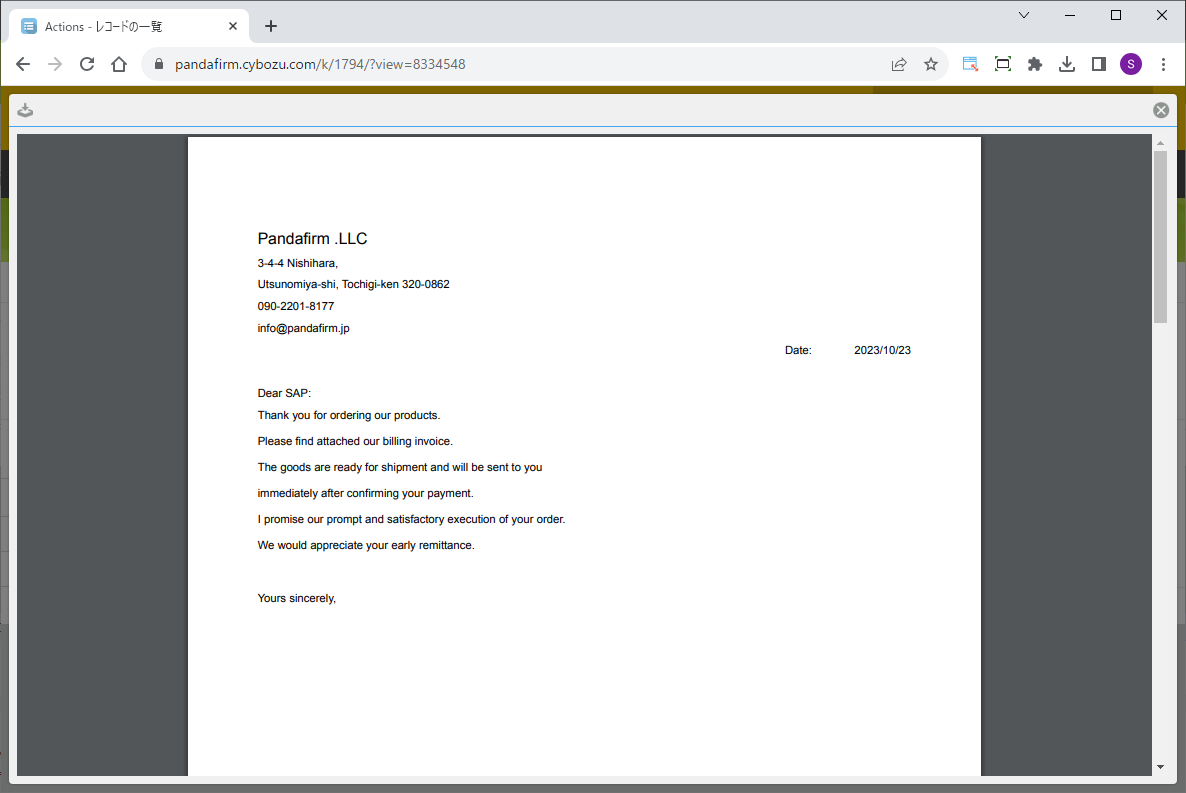
Task: Open the purple S profile menu
Action: pos(1130,64)
